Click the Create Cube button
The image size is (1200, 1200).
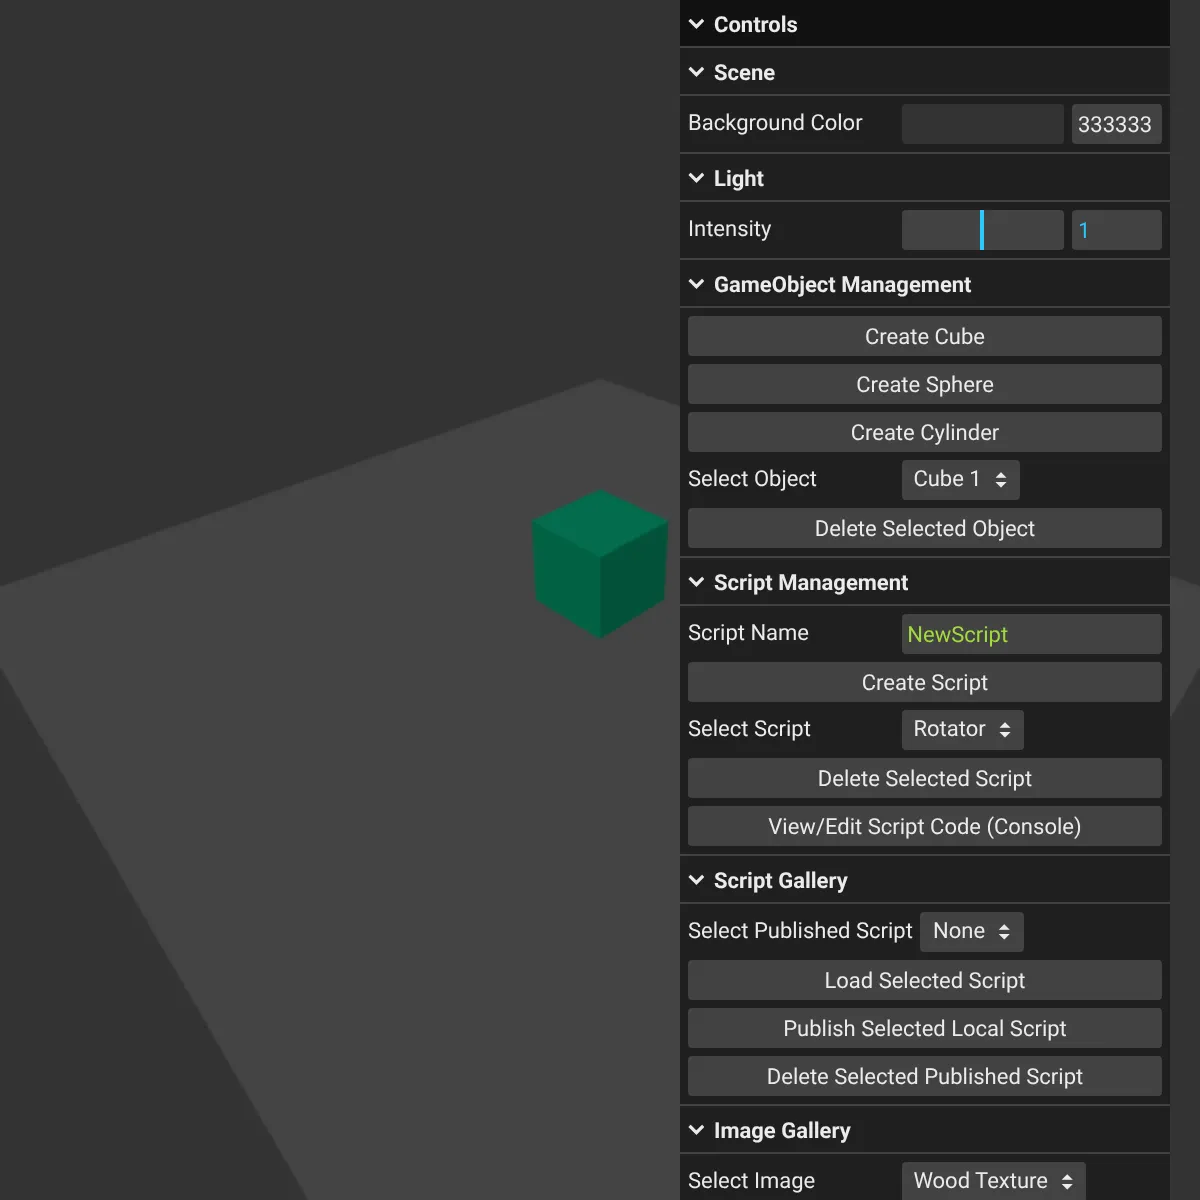coord(923,336)
